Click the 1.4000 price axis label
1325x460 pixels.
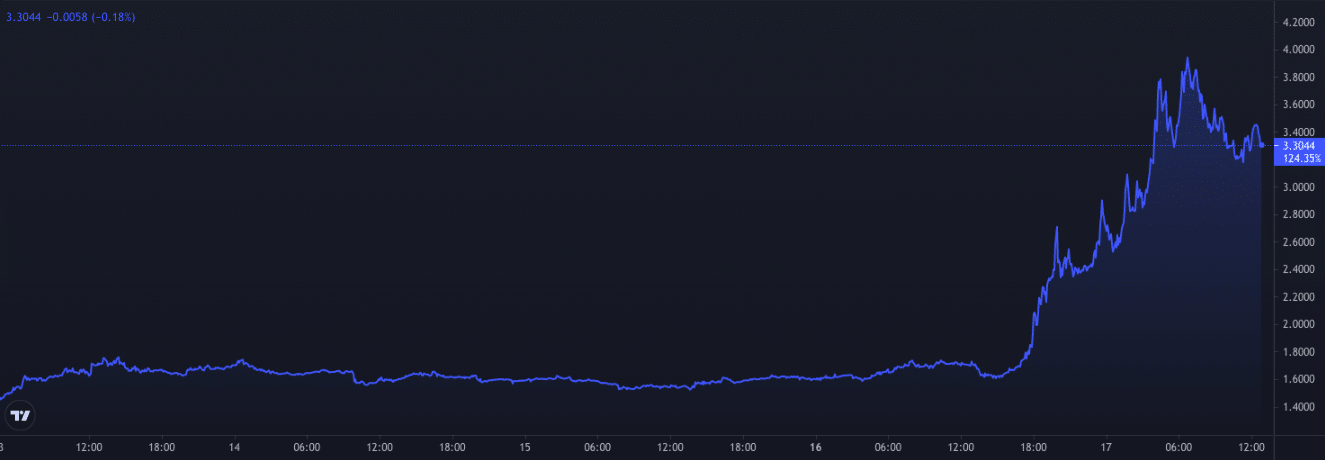point(1298,407)
